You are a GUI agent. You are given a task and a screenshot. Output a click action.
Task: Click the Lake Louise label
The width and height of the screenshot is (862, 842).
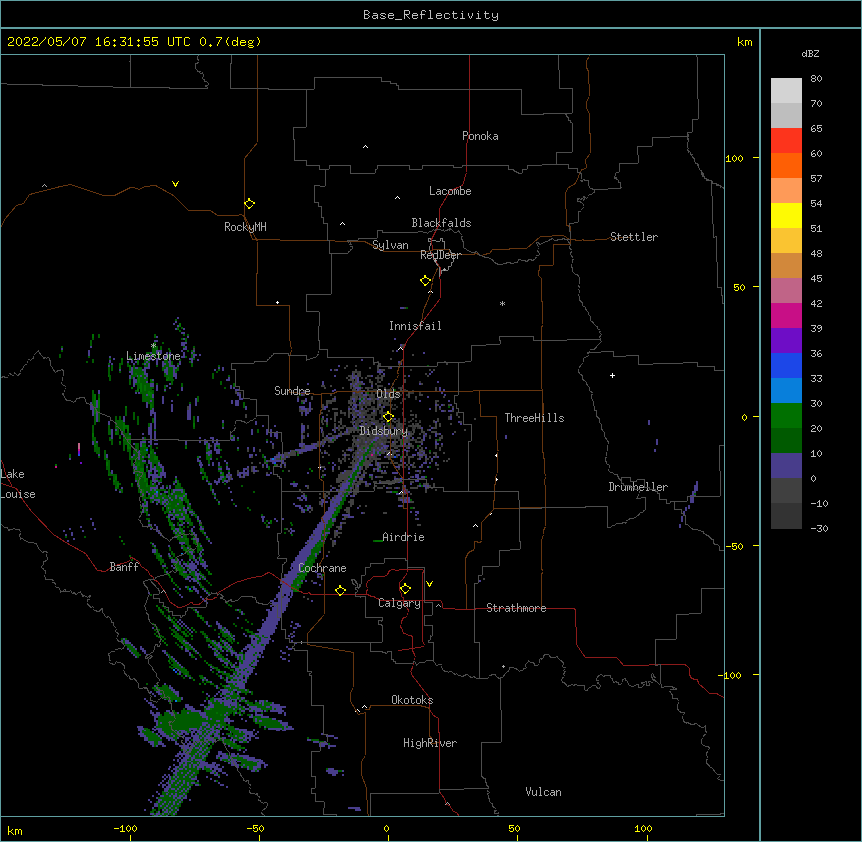tap(18, 484)
